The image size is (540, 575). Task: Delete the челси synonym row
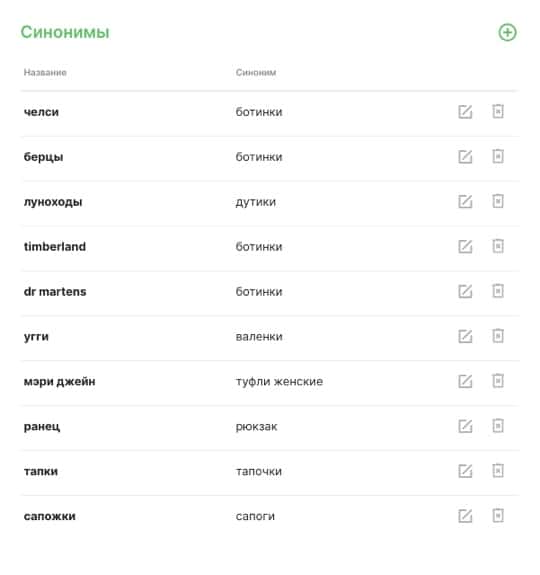click(x=498, y=111)
